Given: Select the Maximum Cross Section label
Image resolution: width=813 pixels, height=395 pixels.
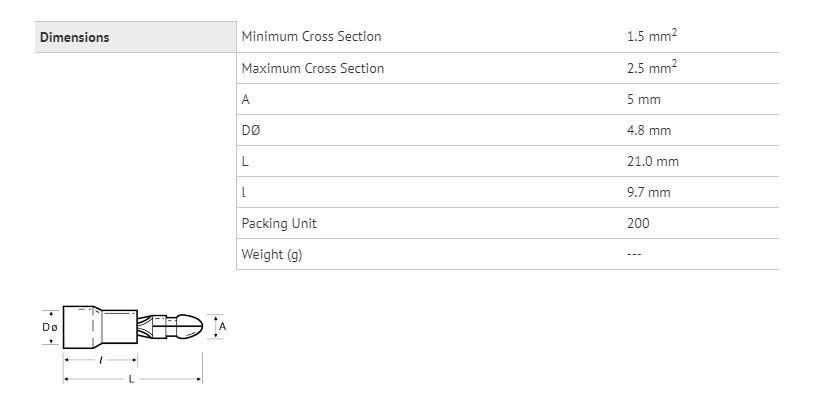Looking at the screenshot, I should 313,68.
